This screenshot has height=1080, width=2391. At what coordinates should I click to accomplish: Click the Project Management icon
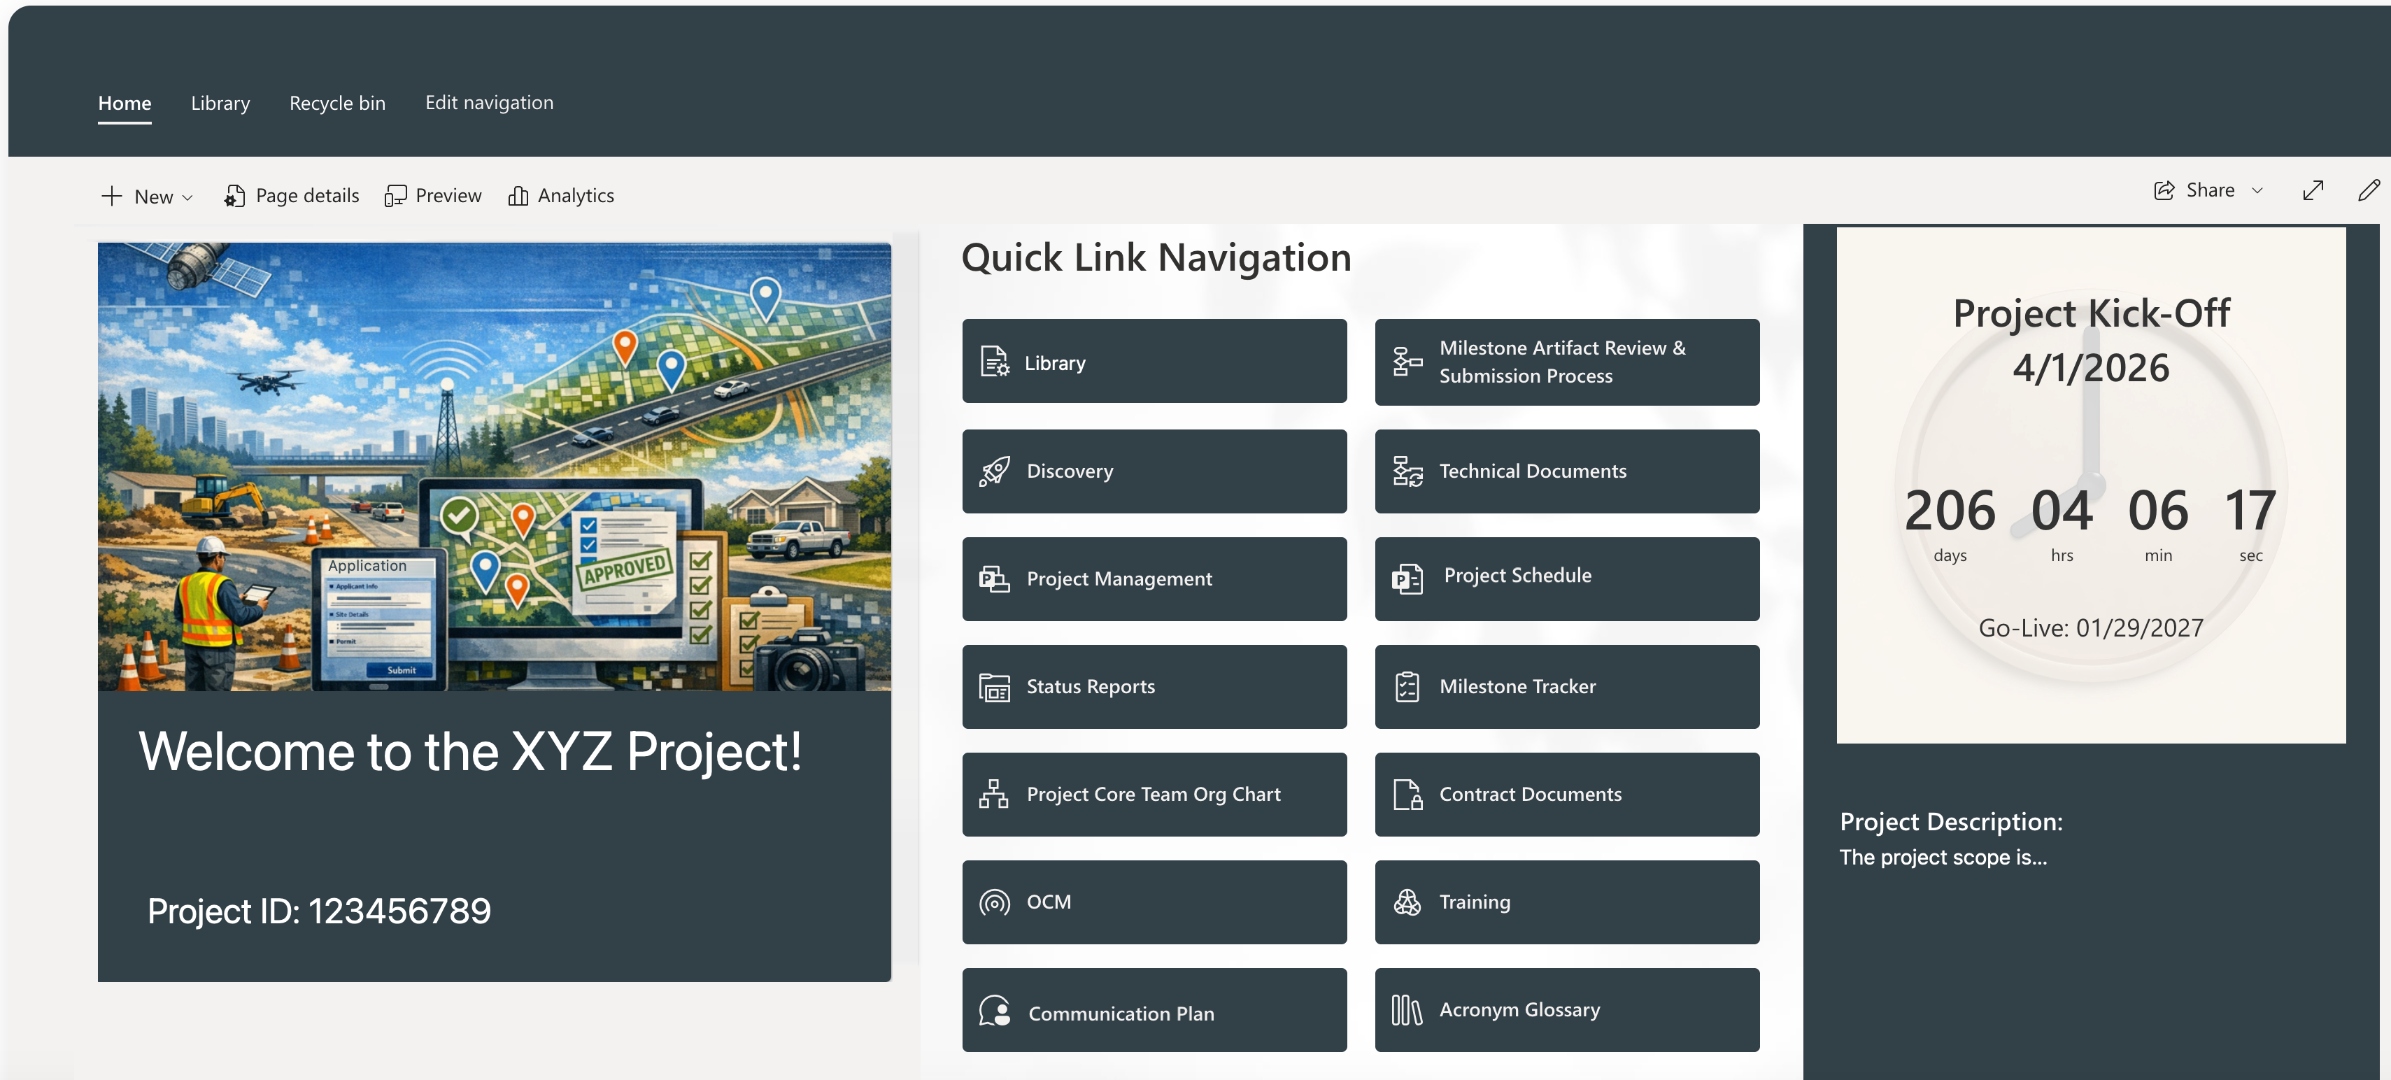[x=994, y=579]
